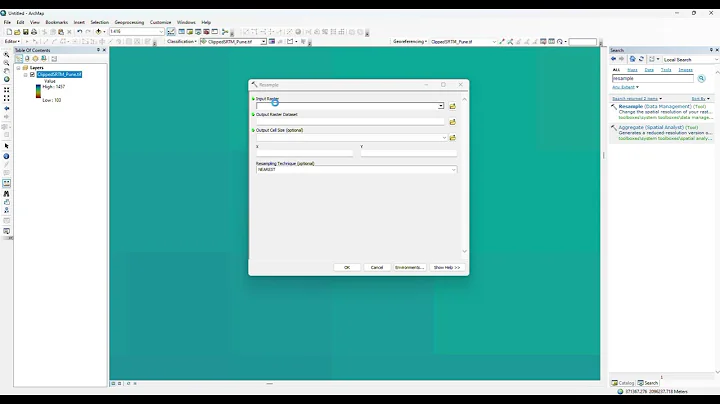Open the Geoprocessing menu
The height and width of the screenshot is (404, 720).
point(129,22)
